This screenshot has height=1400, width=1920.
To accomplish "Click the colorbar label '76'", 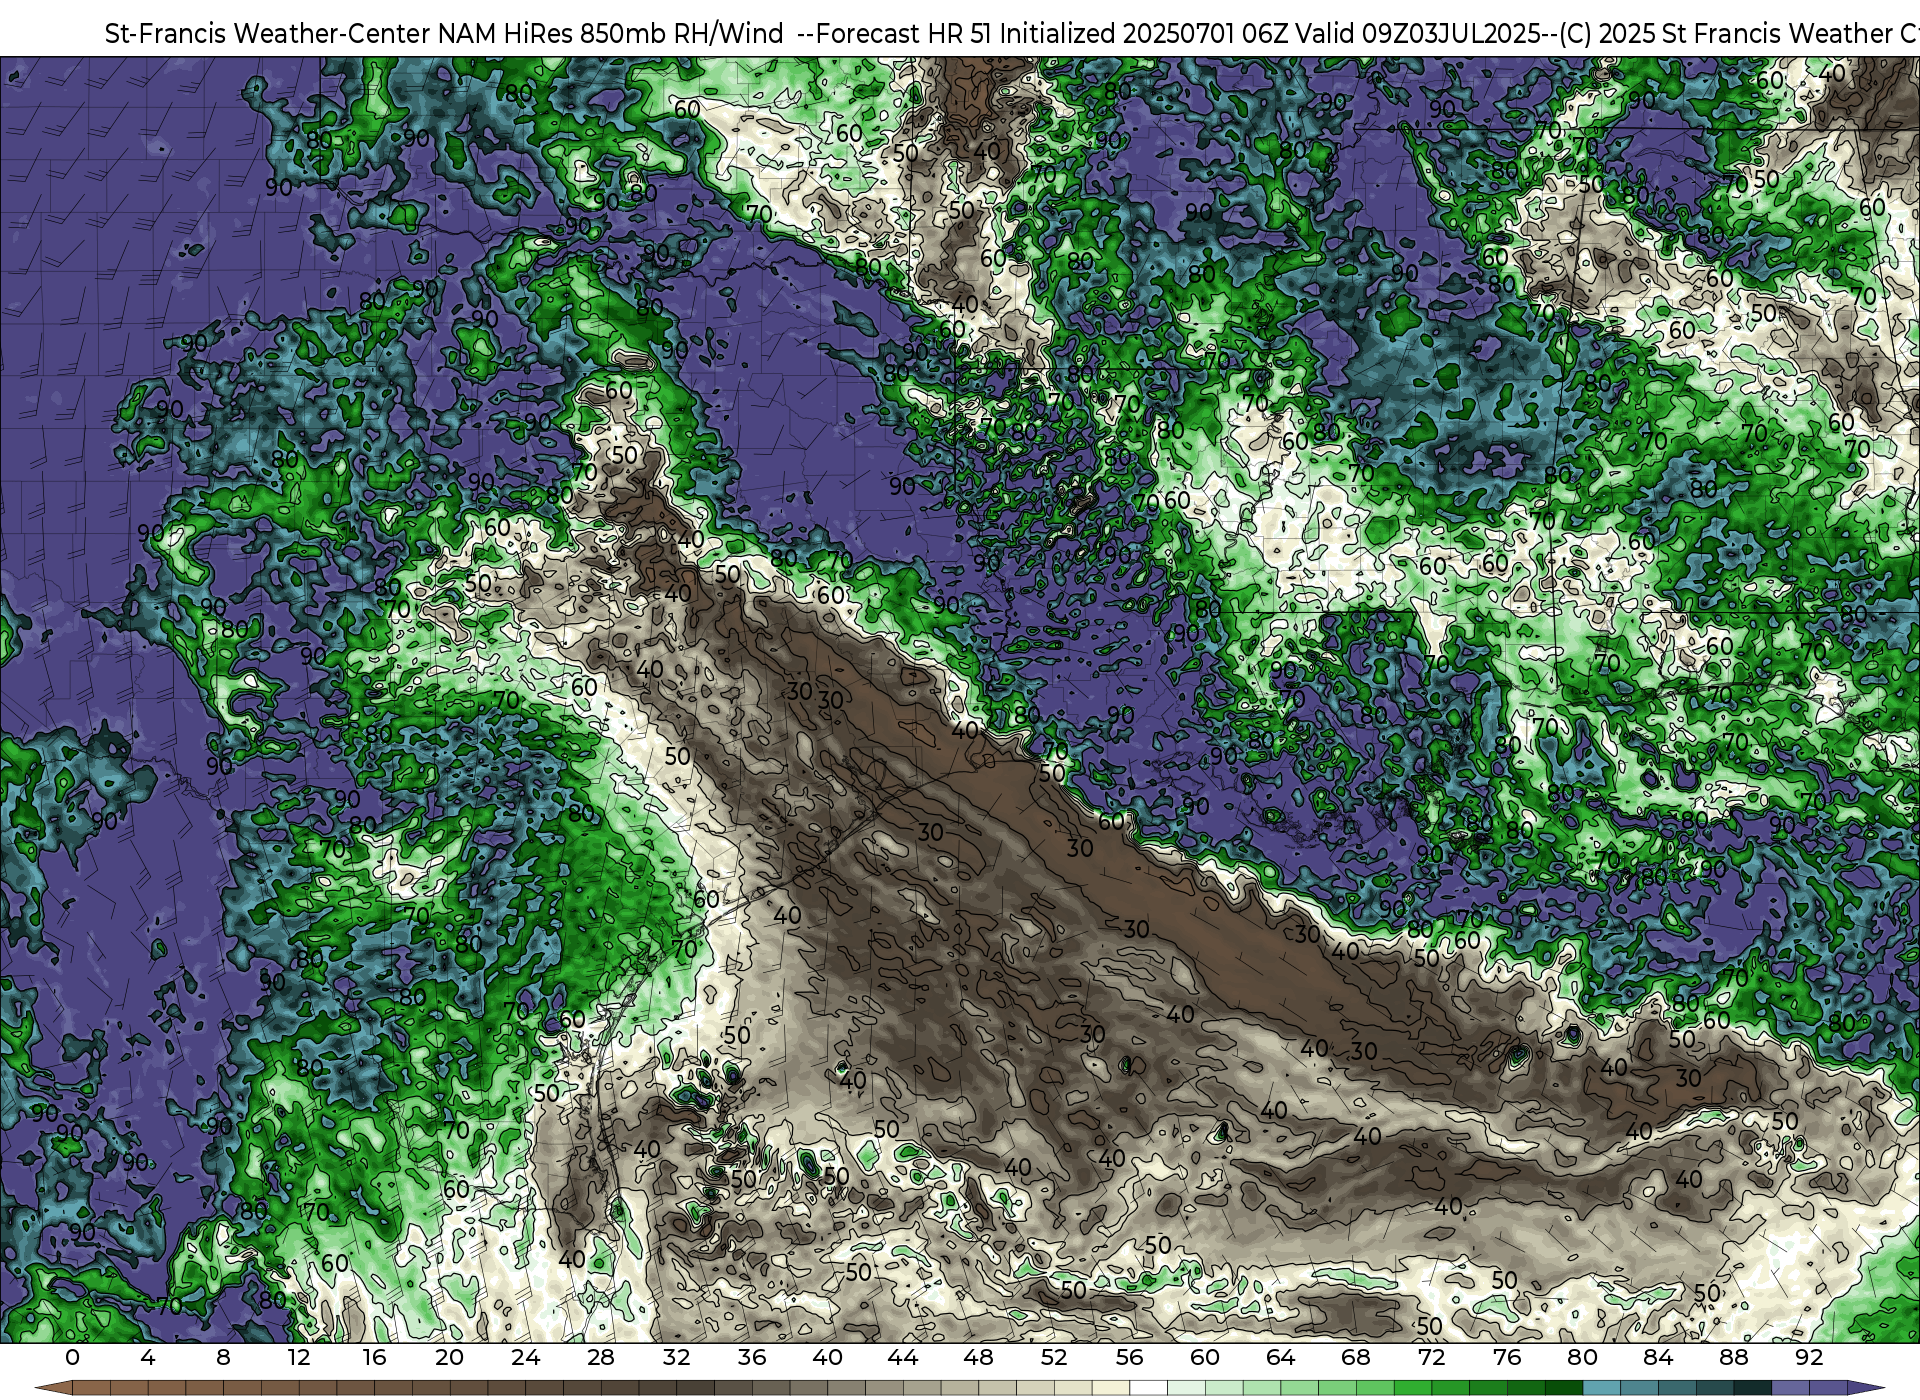I will pyautogui.click(x=1507, y=1357).
